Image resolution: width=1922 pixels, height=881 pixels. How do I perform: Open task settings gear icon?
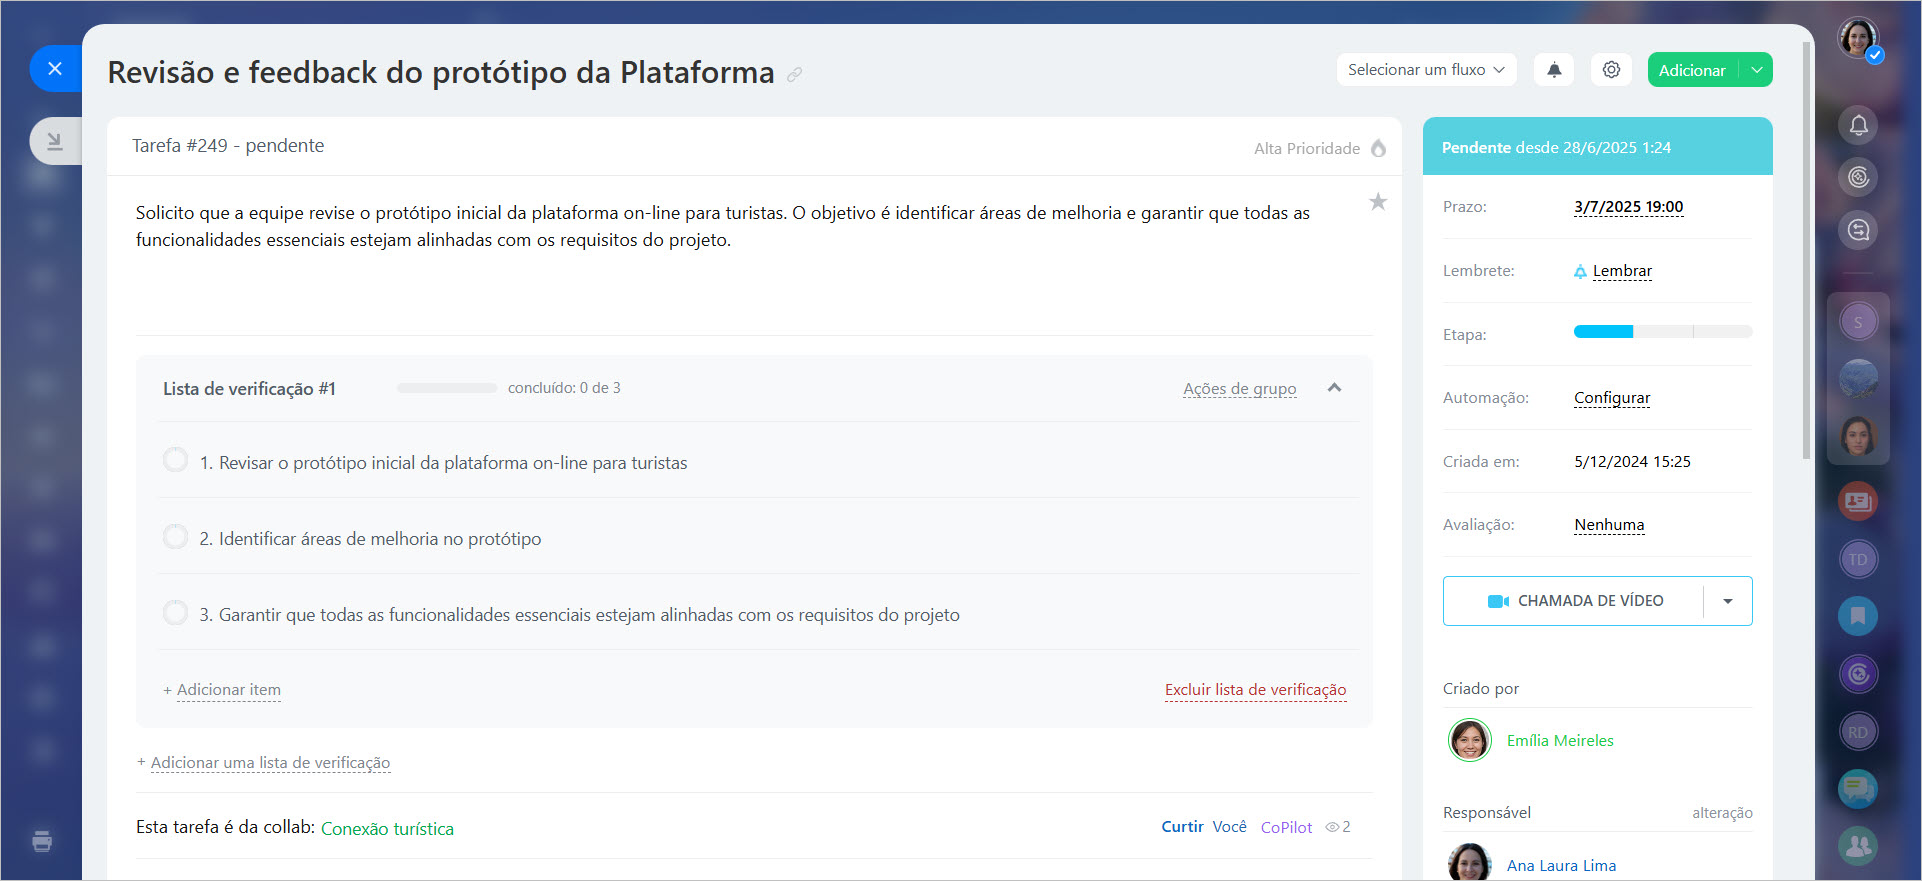tap(1611, 70)
